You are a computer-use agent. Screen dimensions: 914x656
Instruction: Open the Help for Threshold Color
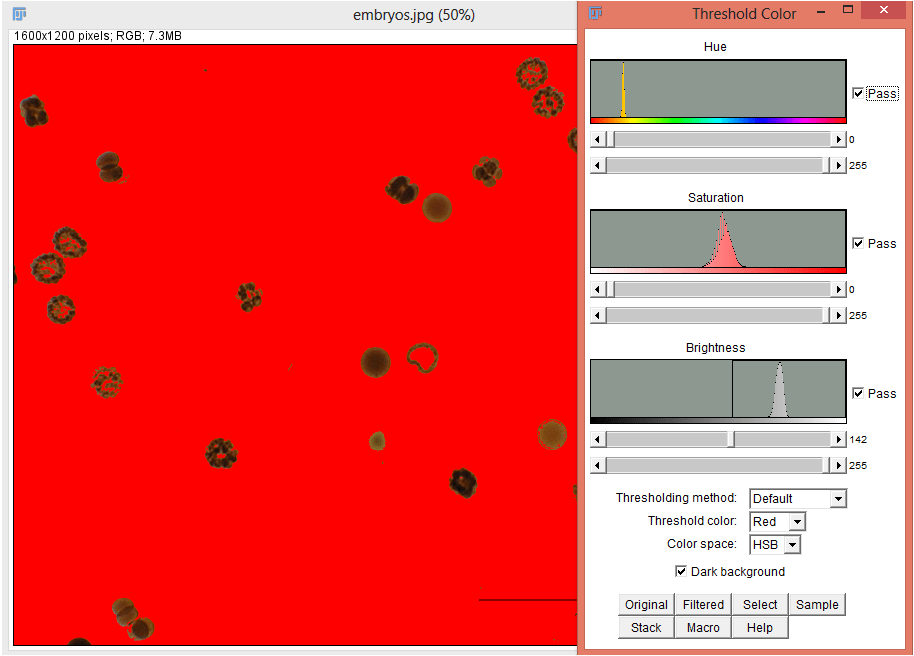click(x=759, y=627)
